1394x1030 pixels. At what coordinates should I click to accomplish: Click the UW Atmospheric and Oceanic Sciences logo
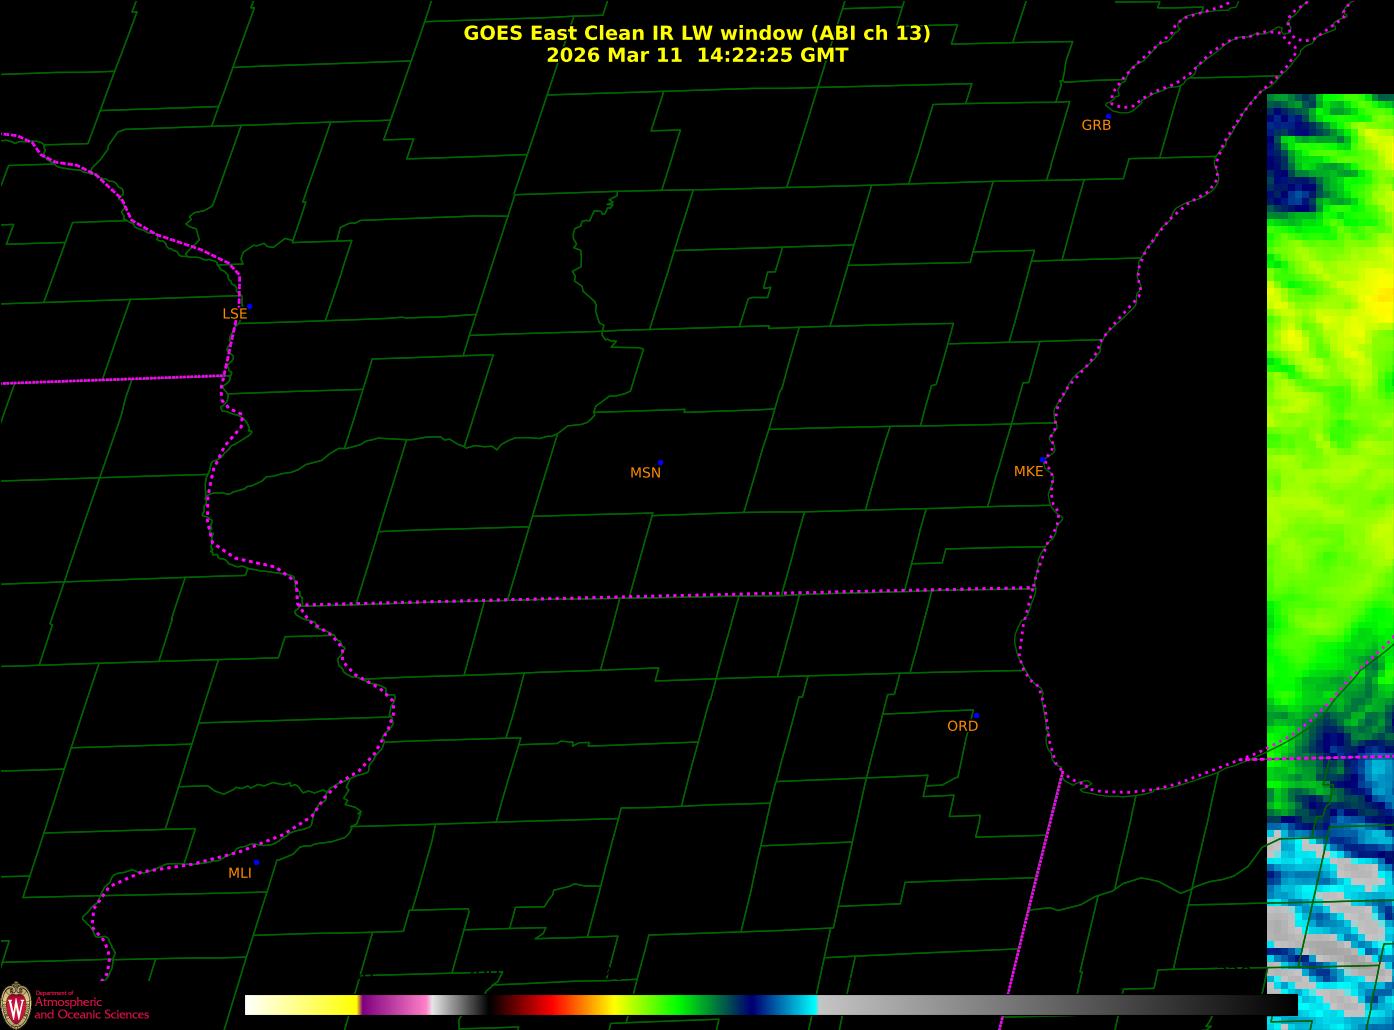point(75,1004)
